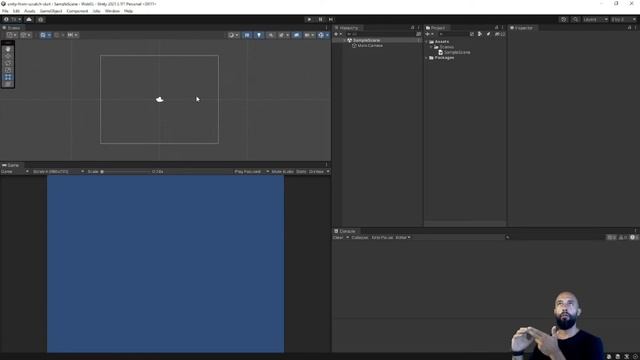Click the Pause button
The height and width of the screenshot is (360, 640).
tap(320, 19)
